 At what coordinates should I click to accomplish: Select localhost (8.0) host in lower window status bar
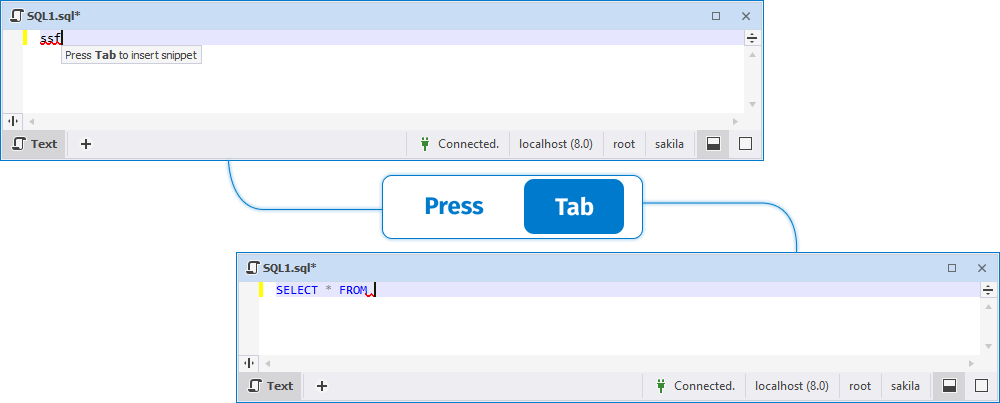(792, 386)
